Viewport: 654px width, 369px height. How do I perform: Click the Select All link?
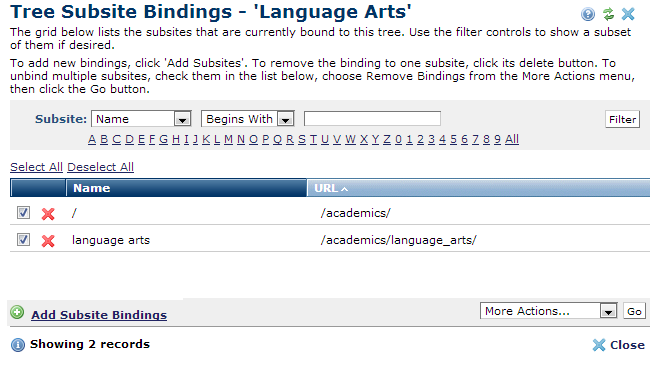36,167
